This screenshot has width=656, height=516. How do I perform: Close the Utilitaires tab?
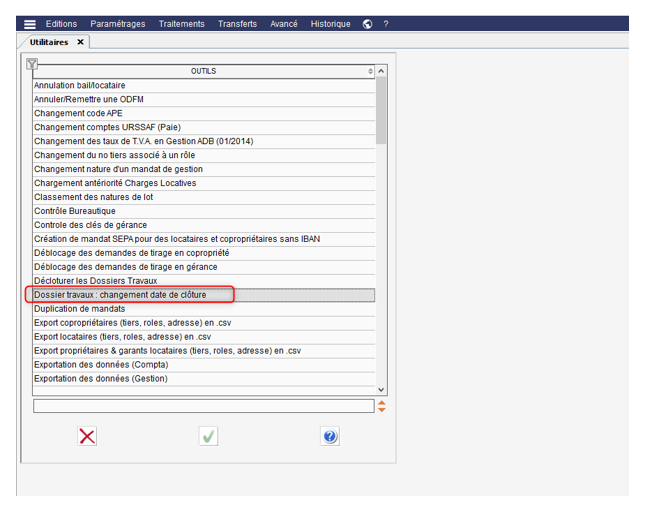pyautogui.click(x=80, y=42)
